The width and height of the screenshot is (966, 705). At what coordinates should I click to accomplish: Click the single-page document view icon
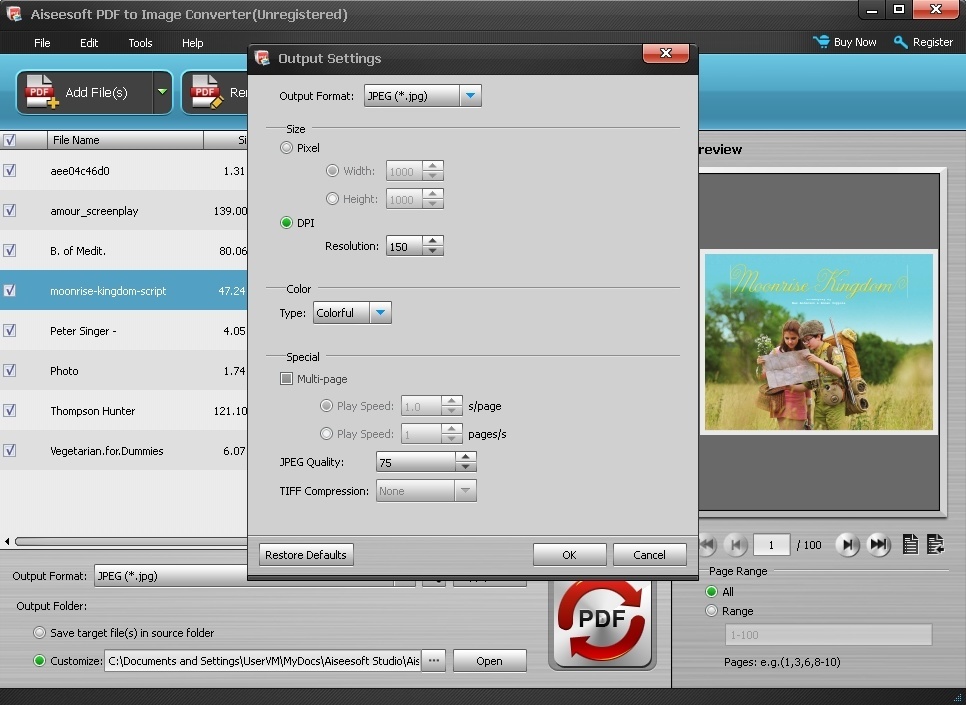click(910, 544)
